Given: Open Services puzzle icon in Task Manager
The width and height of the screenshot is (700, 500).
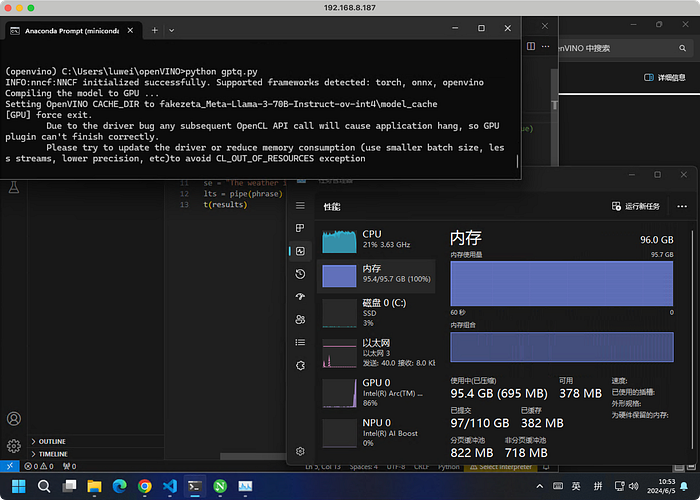Looking at the screenshot, I should [x=300, y=365].
